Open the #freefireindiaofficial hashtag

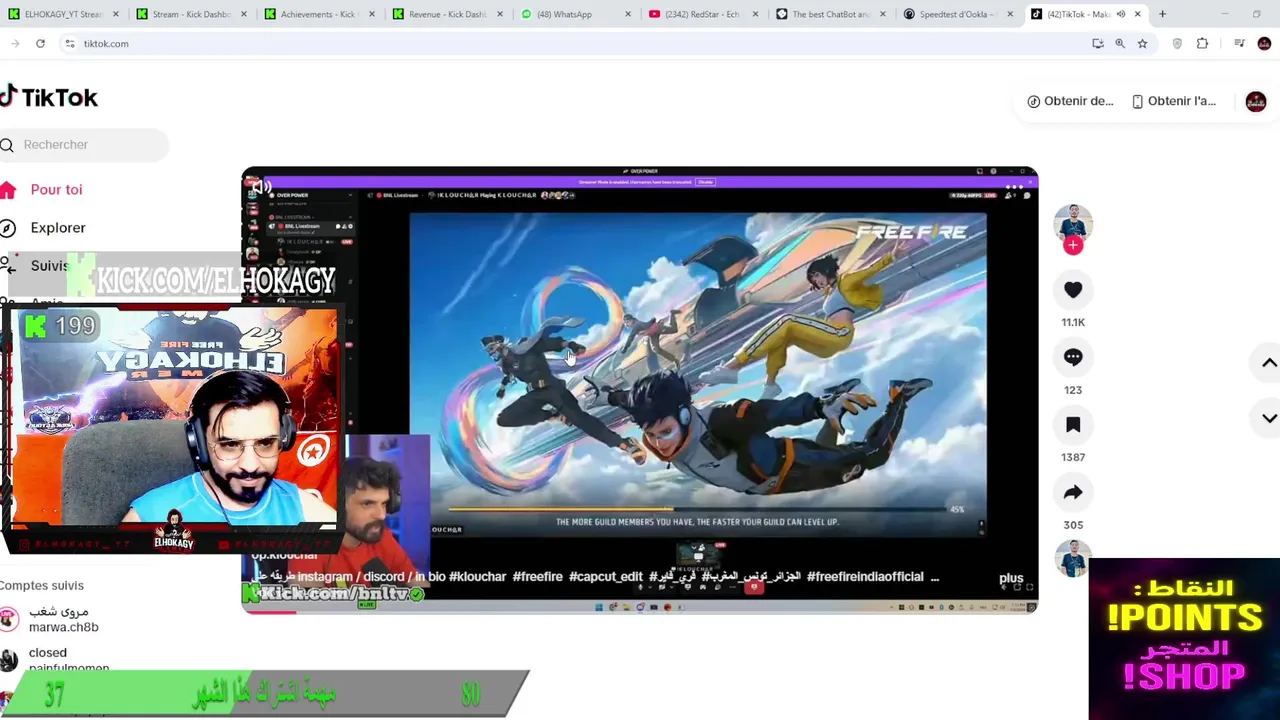865,577
